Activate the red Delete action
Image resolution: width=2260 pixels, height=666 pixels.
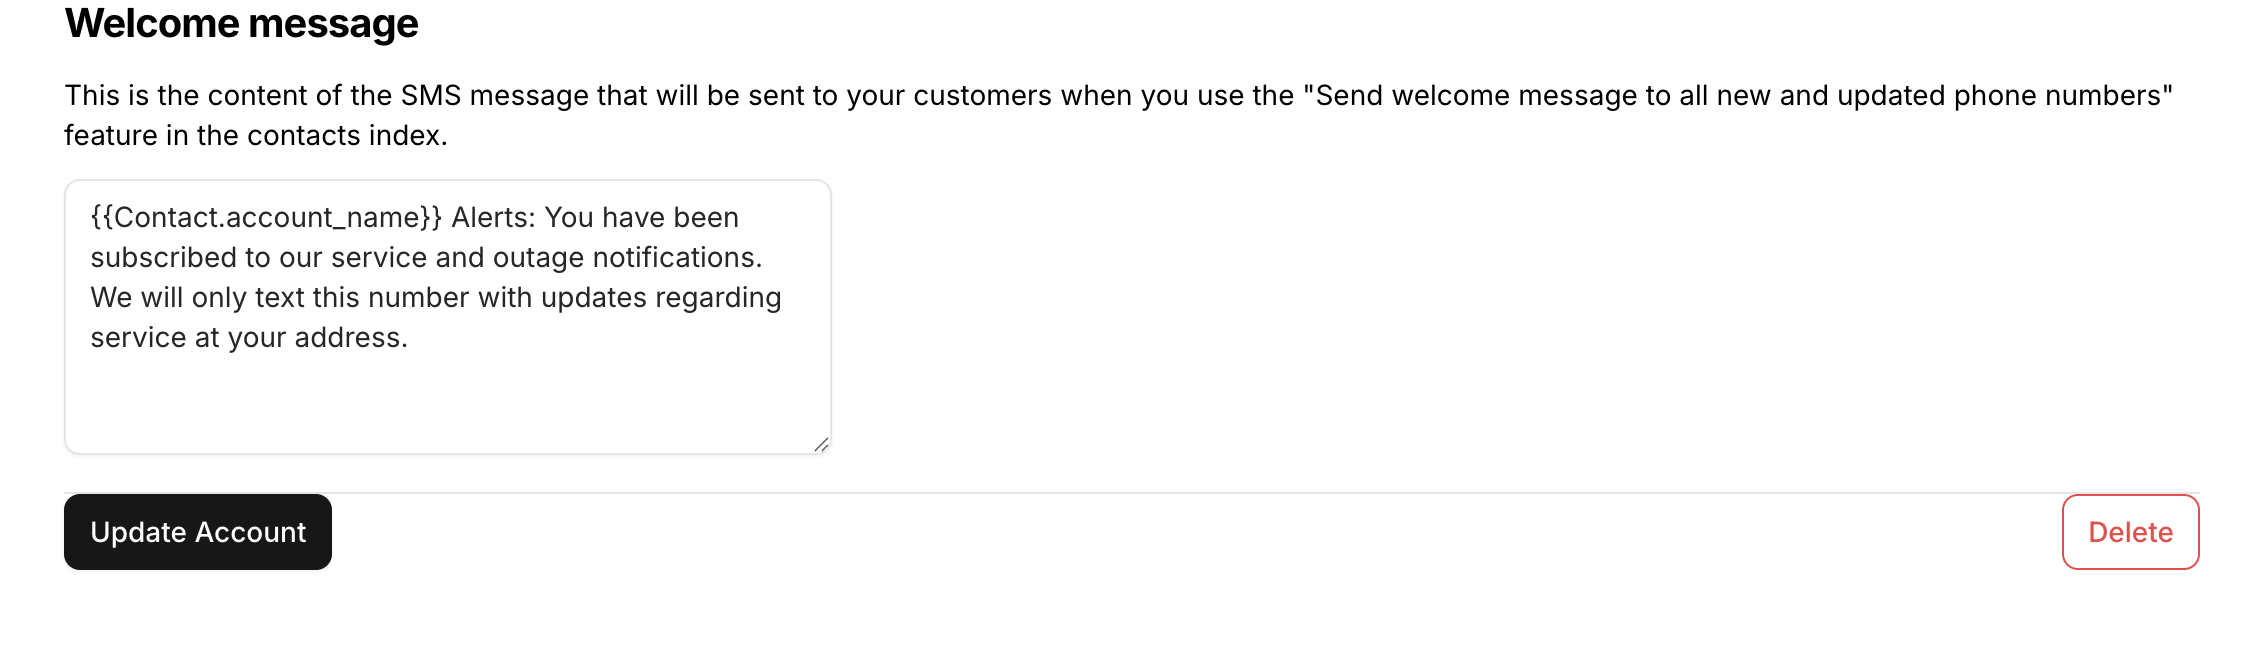(2130, 531)
